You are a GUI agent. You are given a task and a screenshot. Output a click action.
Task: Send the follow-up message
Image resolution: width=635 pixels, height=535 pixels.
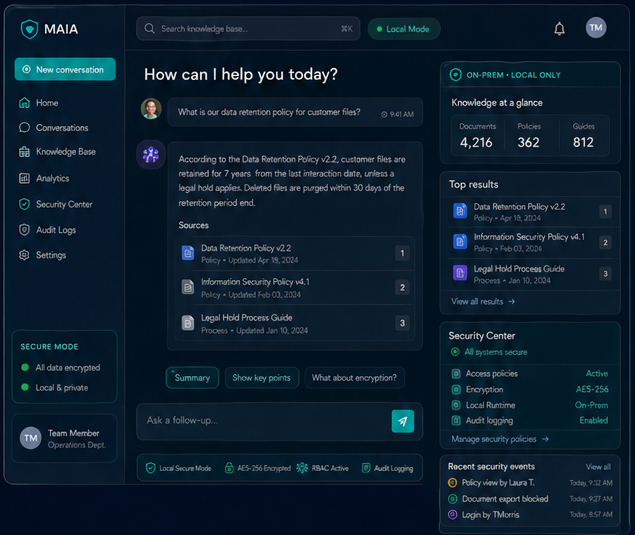[x=403, y=421]
